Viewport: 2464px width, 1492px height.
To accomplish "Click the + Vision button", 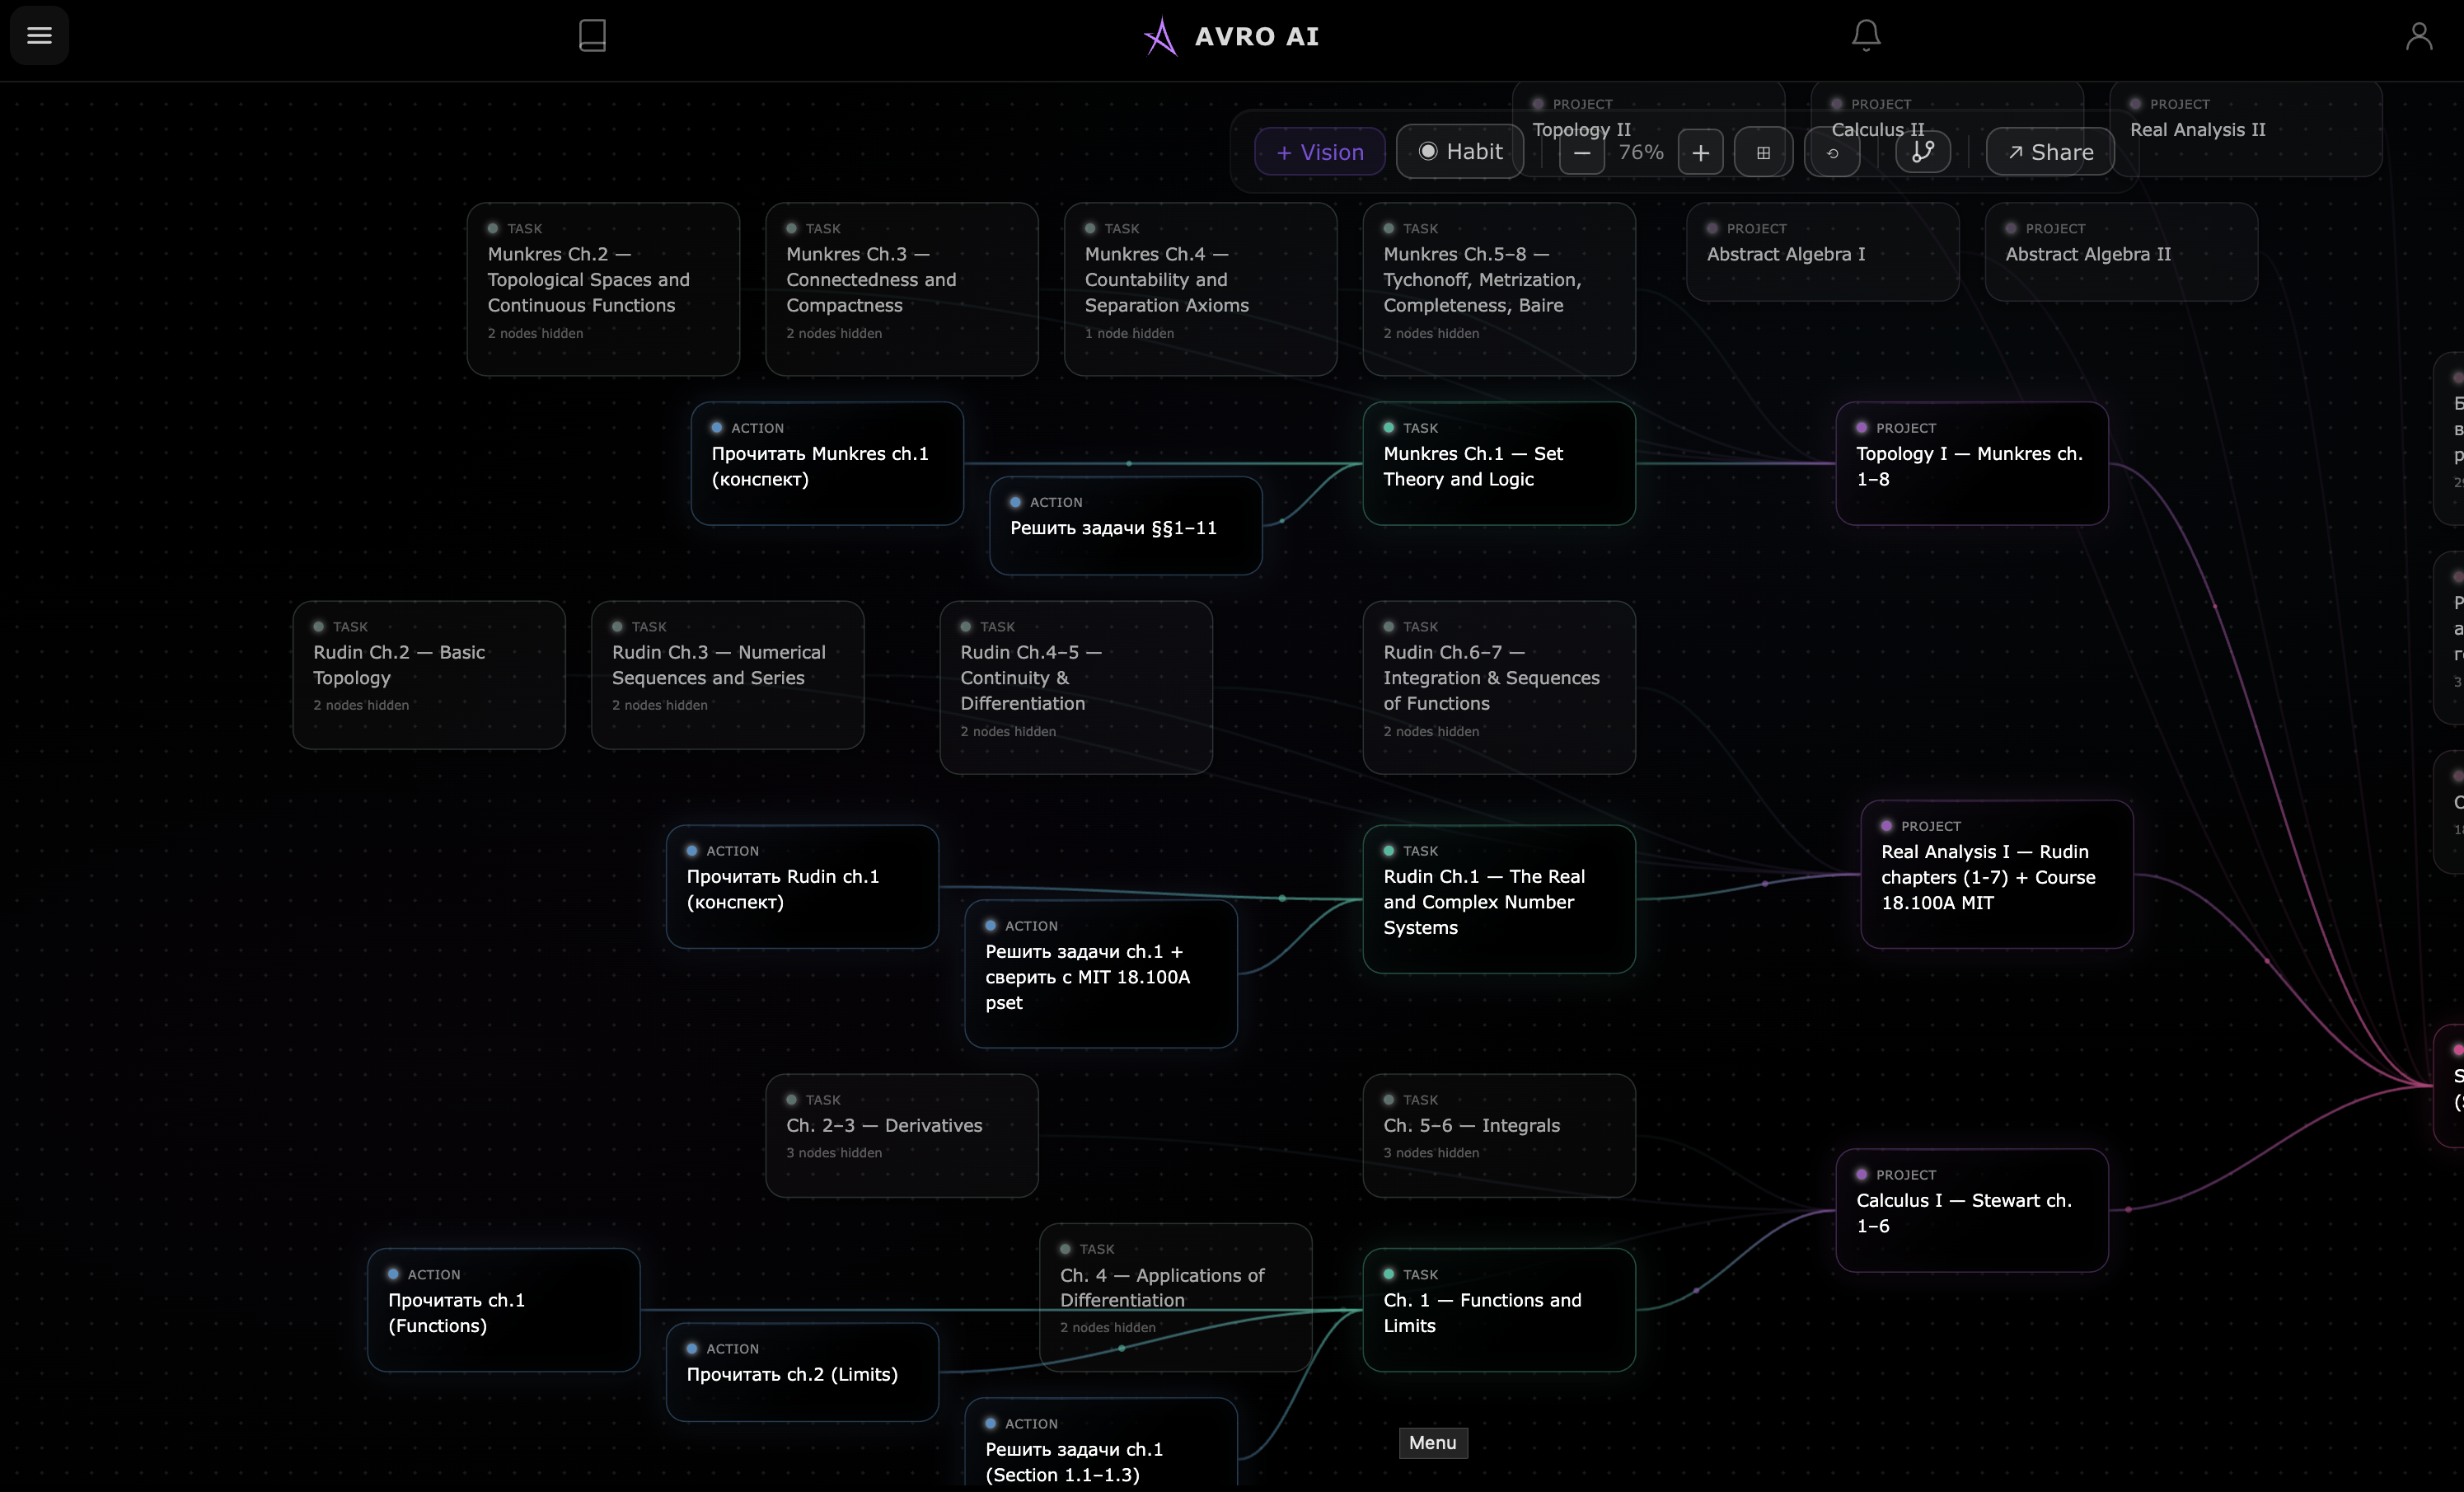I will click(x=1319, y=152).
